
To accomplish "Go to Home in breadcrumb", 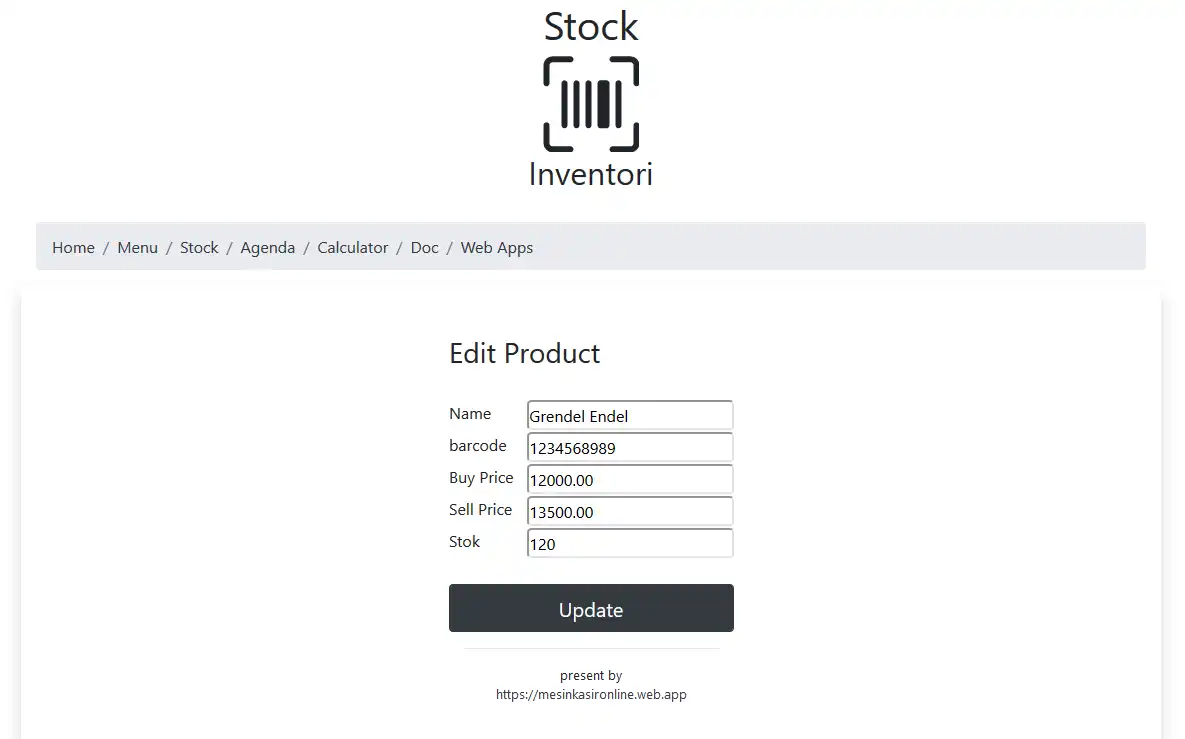I will (73, 248).
